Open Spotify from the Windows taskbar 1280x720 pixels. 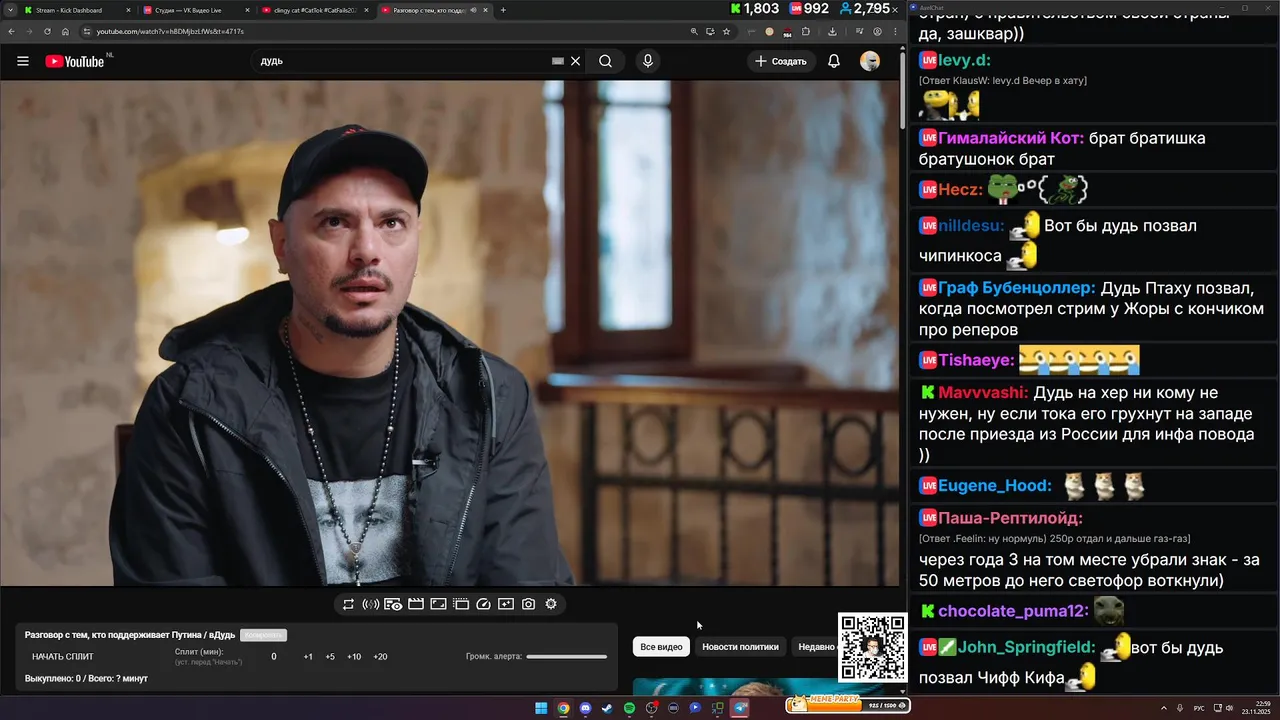pyautogui.click(x=629, y=708)
